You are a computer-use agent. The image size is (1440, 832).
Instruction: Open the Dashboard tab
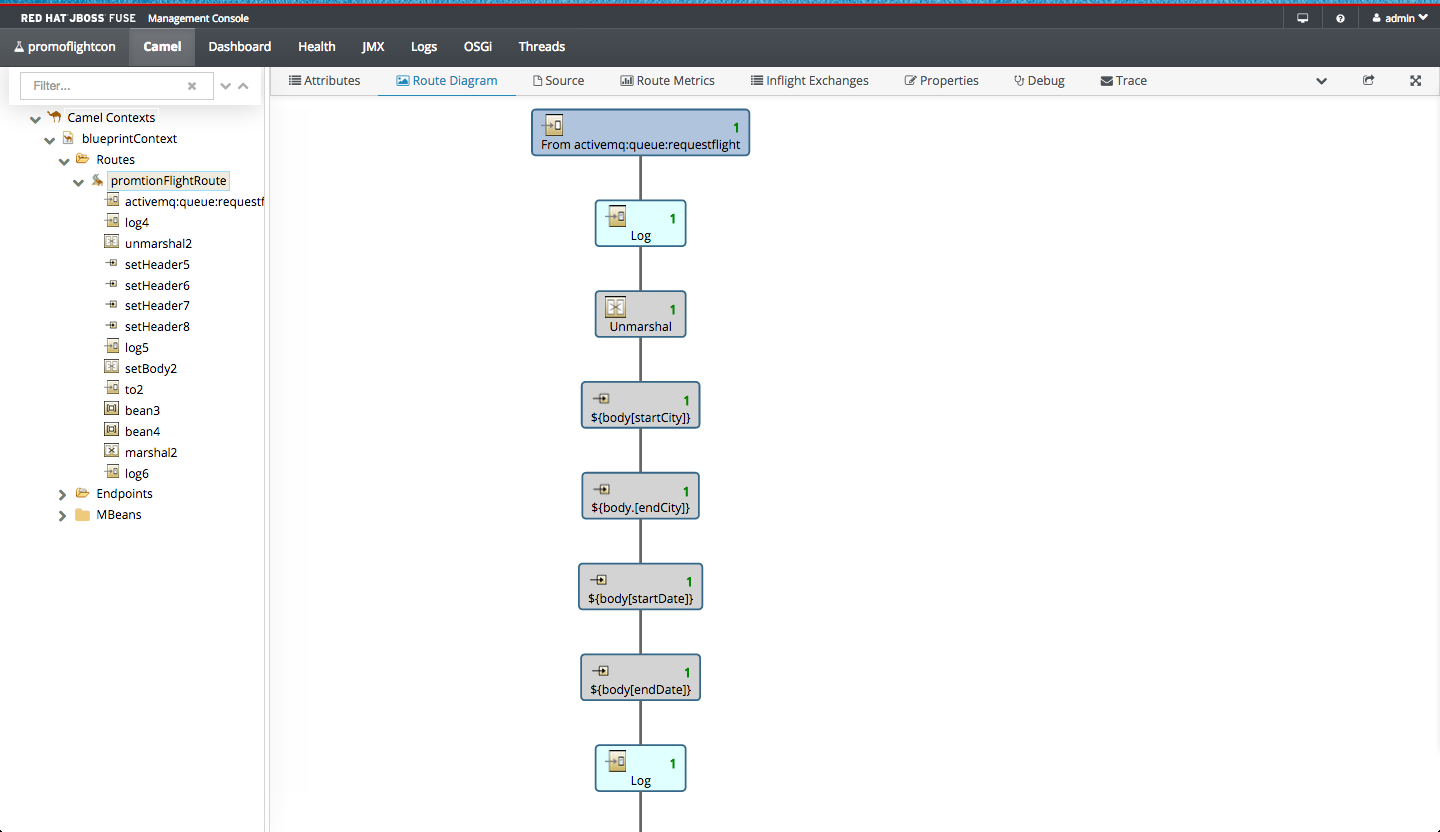click(240, 47)
